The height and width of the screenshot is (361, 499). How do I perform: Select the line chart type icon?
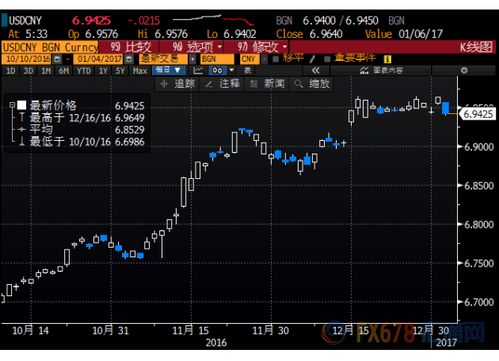click(x=198, y=70)
